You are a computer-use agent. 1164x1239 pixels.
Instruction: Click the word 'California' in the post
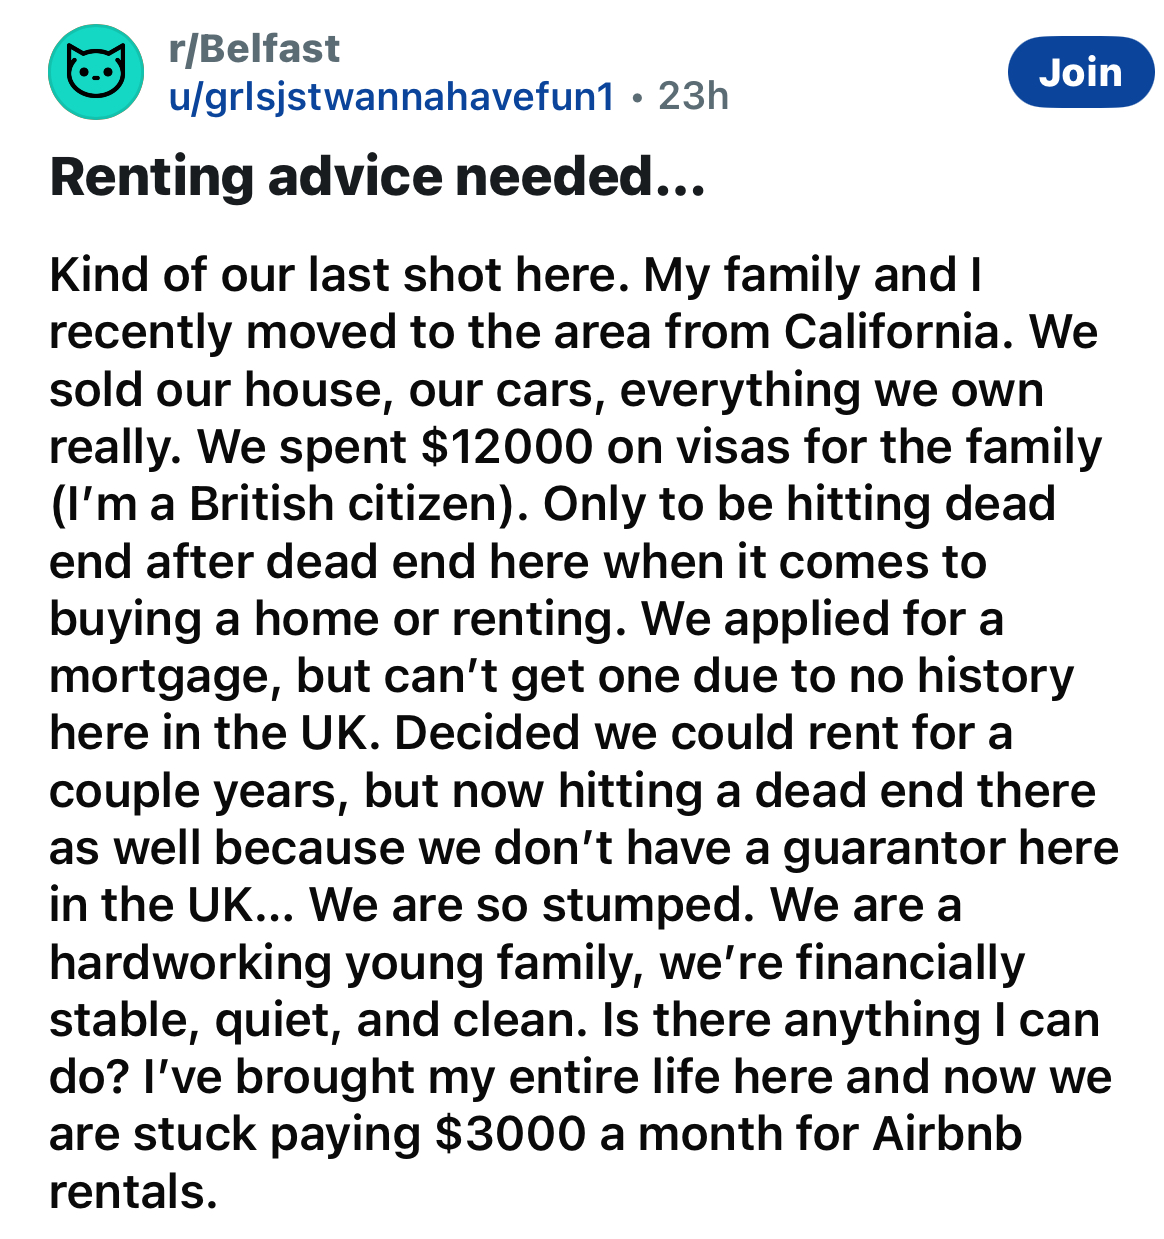(890, 332)
